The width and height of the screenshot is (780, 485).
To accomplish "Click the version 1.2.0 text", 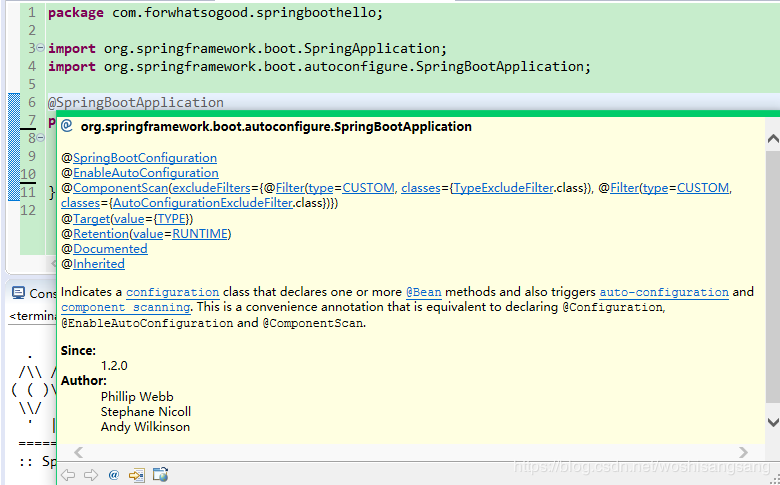I will pyautogui.click(x=114, y=366).
